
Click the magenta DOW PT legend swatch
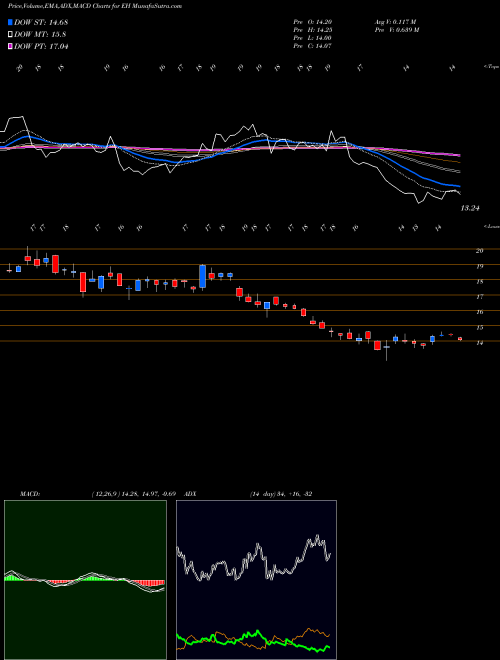tap(10, 46)
